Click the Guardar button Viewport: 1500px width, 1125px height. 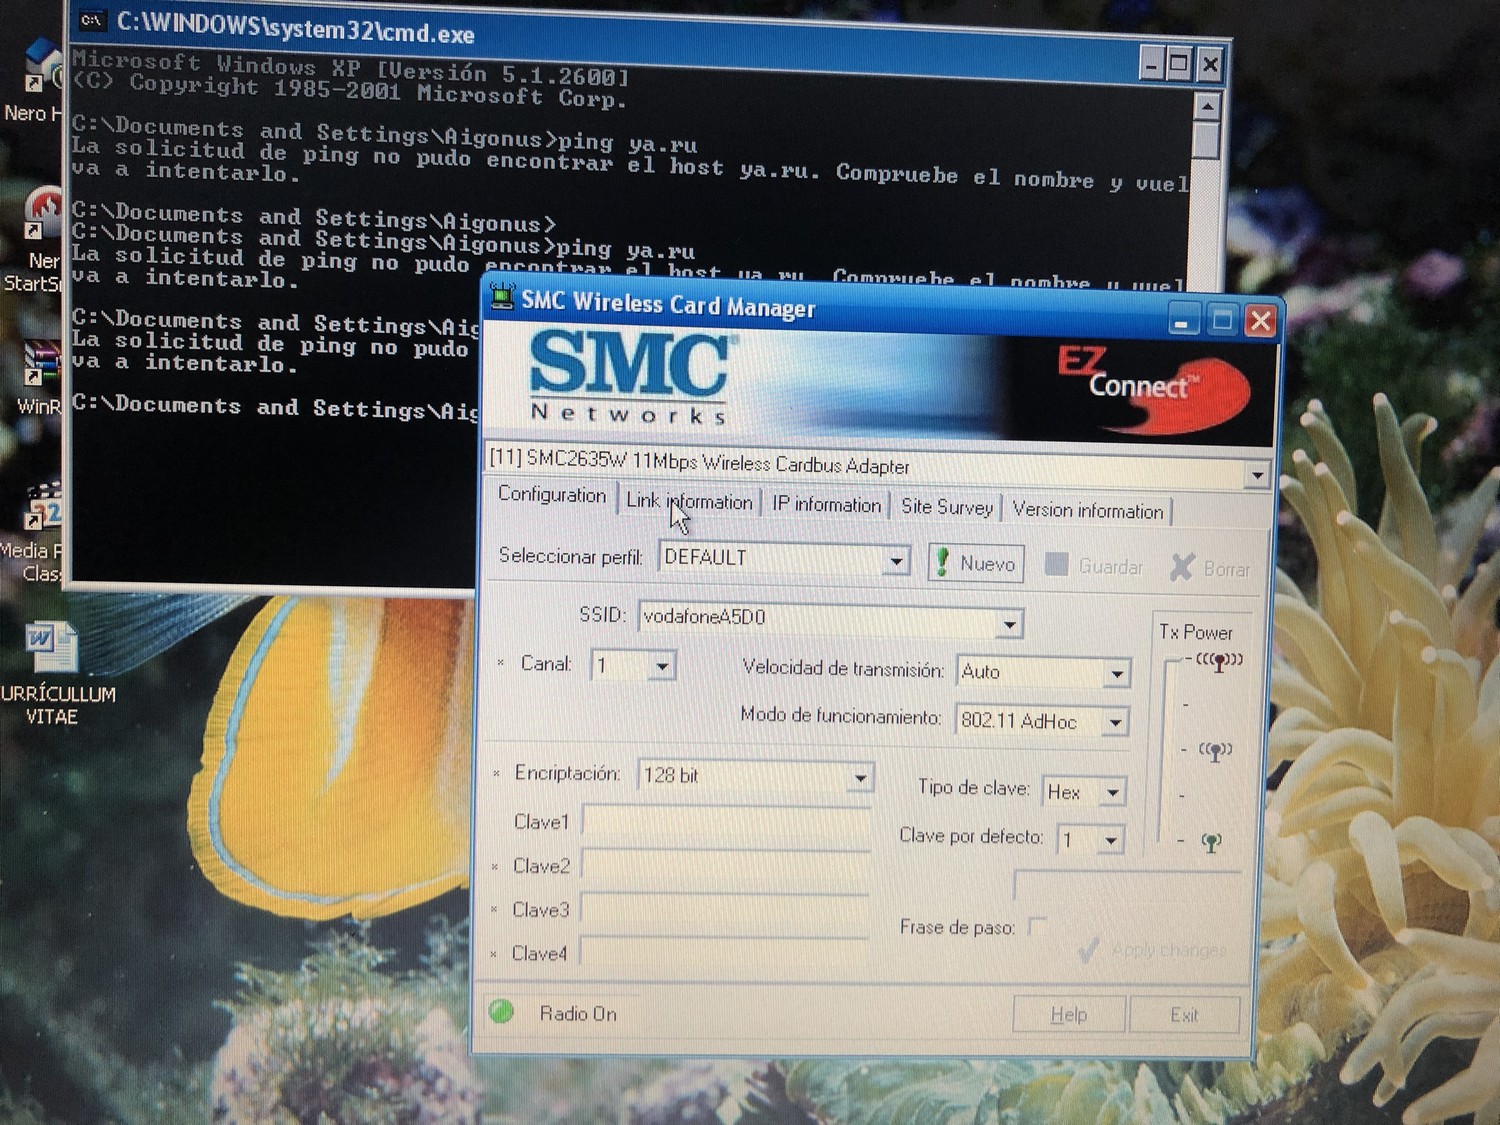coord(1094,566)
